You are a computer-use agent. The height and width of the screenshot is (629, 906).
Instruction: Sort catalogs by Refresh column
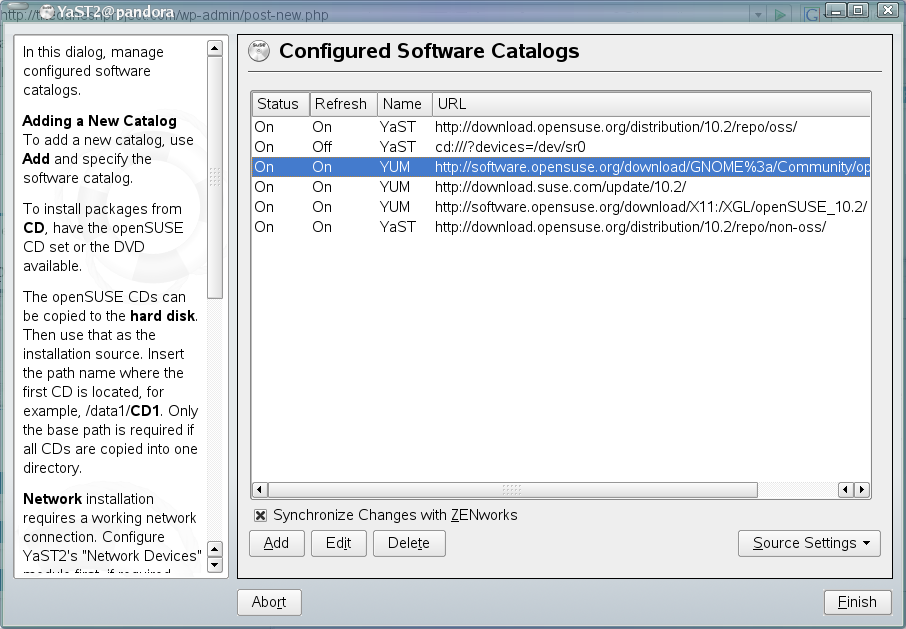coord(340,104)
